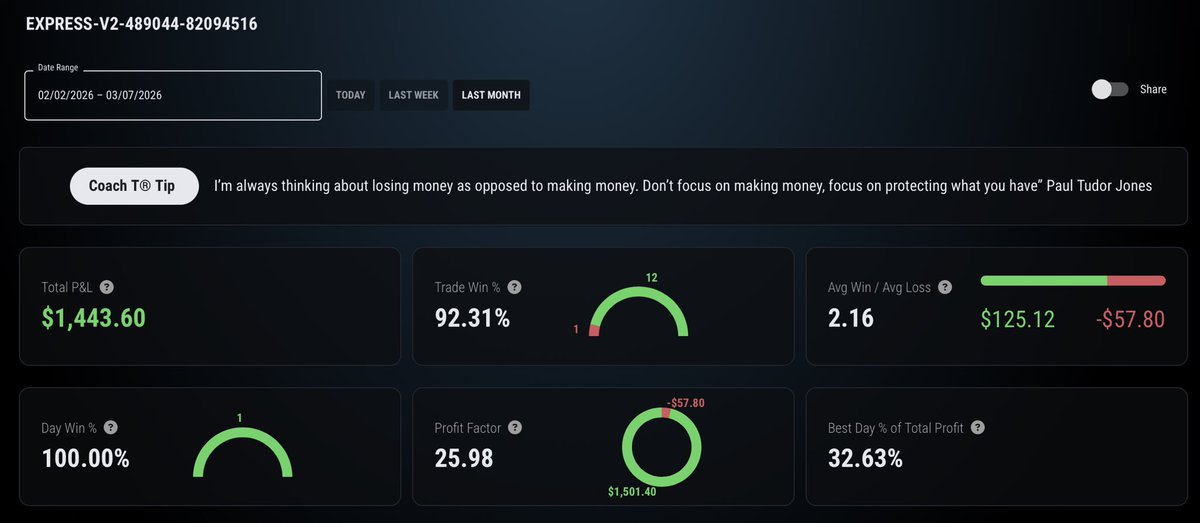Select the TODAY date filter
This screenshot has height=523, width=1200.
[x=351, y=95]
